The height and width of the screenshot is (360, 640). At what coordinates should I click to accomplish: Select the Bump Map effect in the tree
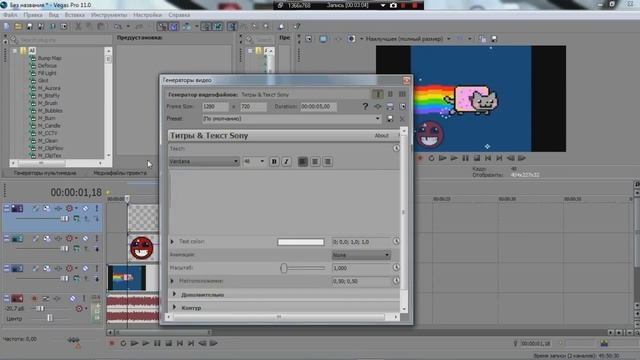(49, 58)
